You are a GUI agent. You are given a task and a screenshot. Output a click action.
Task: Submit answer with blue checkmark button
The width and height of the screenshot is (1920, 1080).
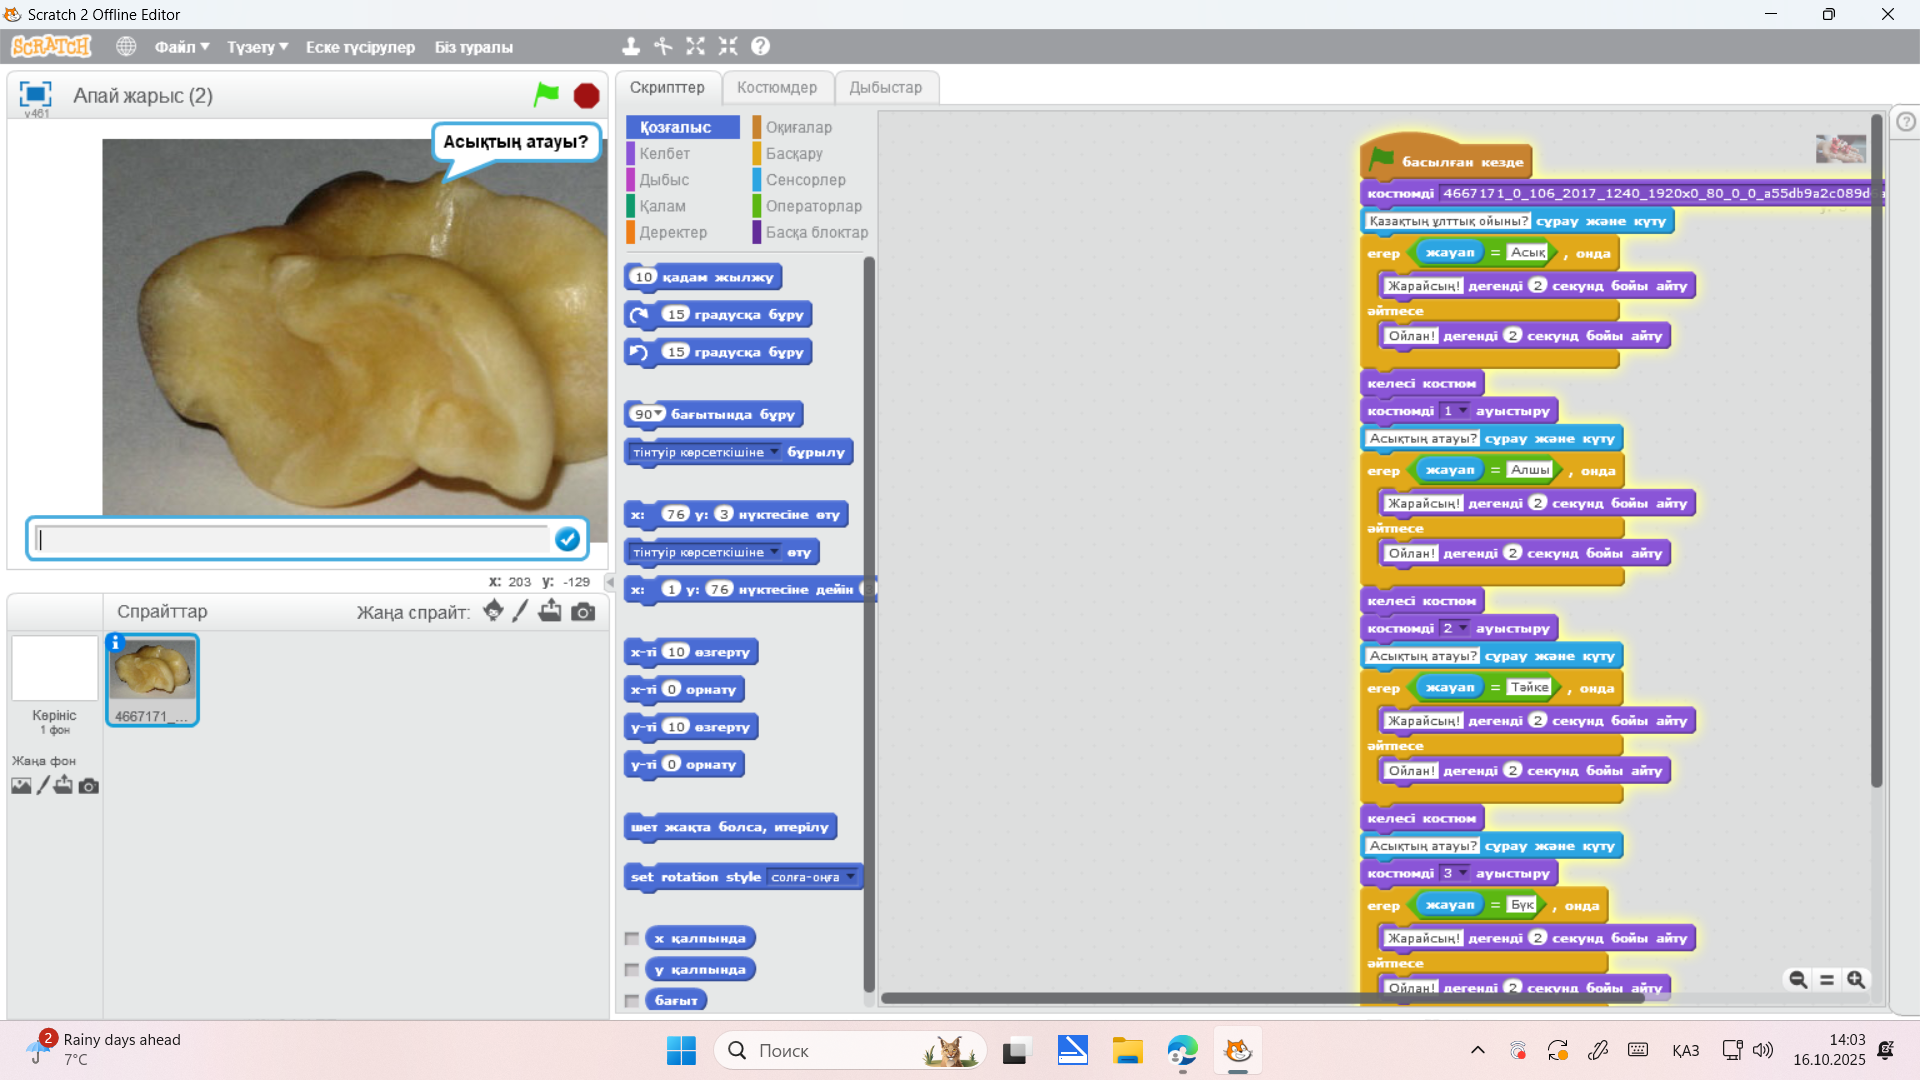[567, 539]
